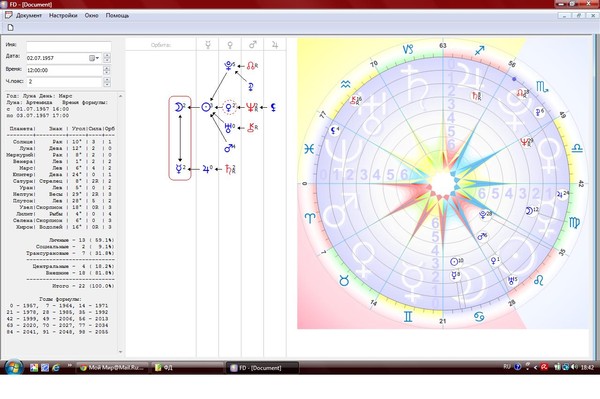Select the Mars orbit column header
The height and width of the screenshot is (399, 600).
coord(253,45)
